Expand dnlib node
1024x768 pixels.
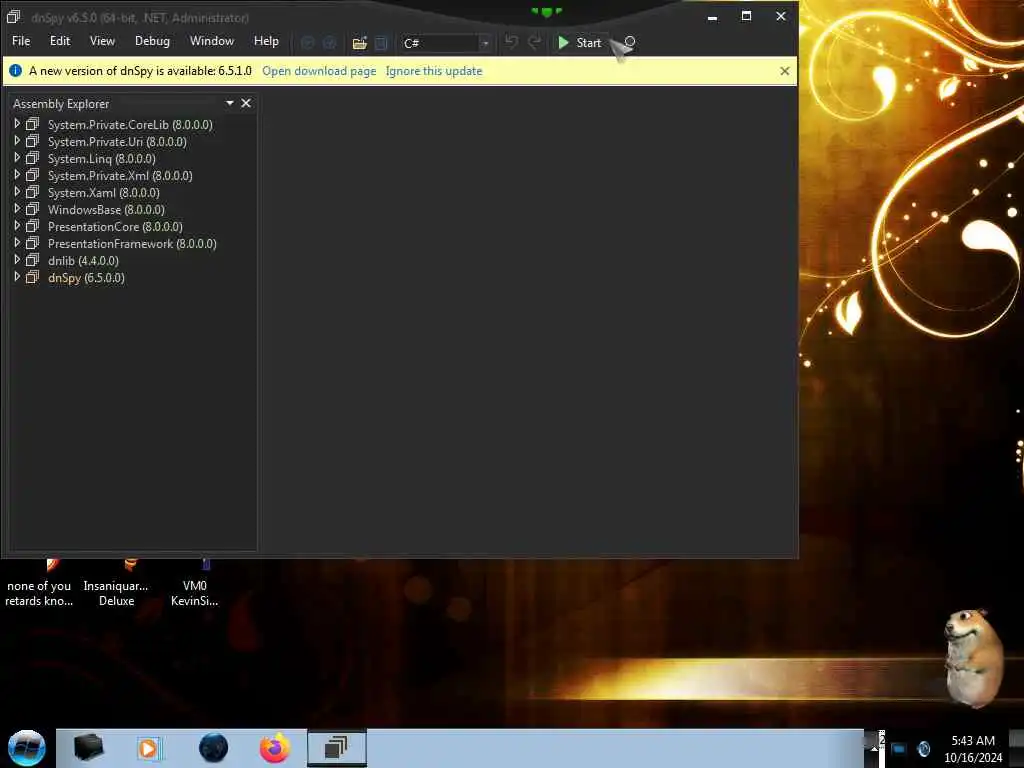17,259
